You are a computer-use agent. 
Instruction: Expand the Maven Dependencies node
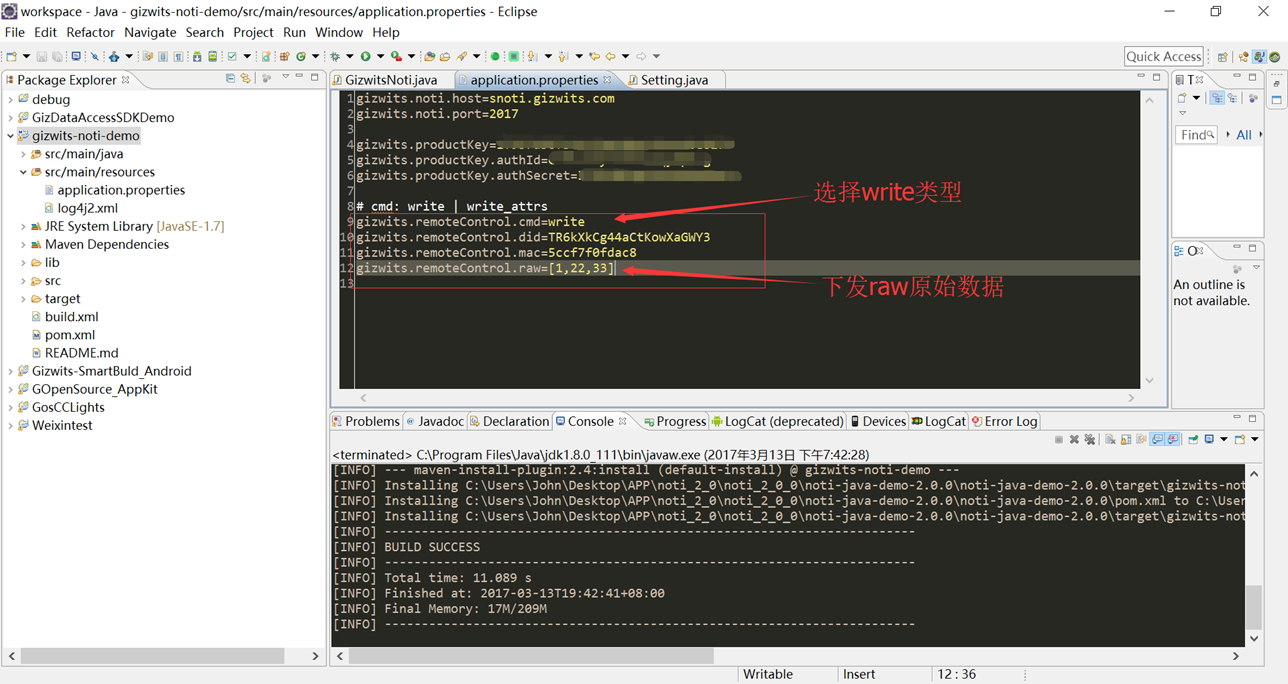pos(23,245)
